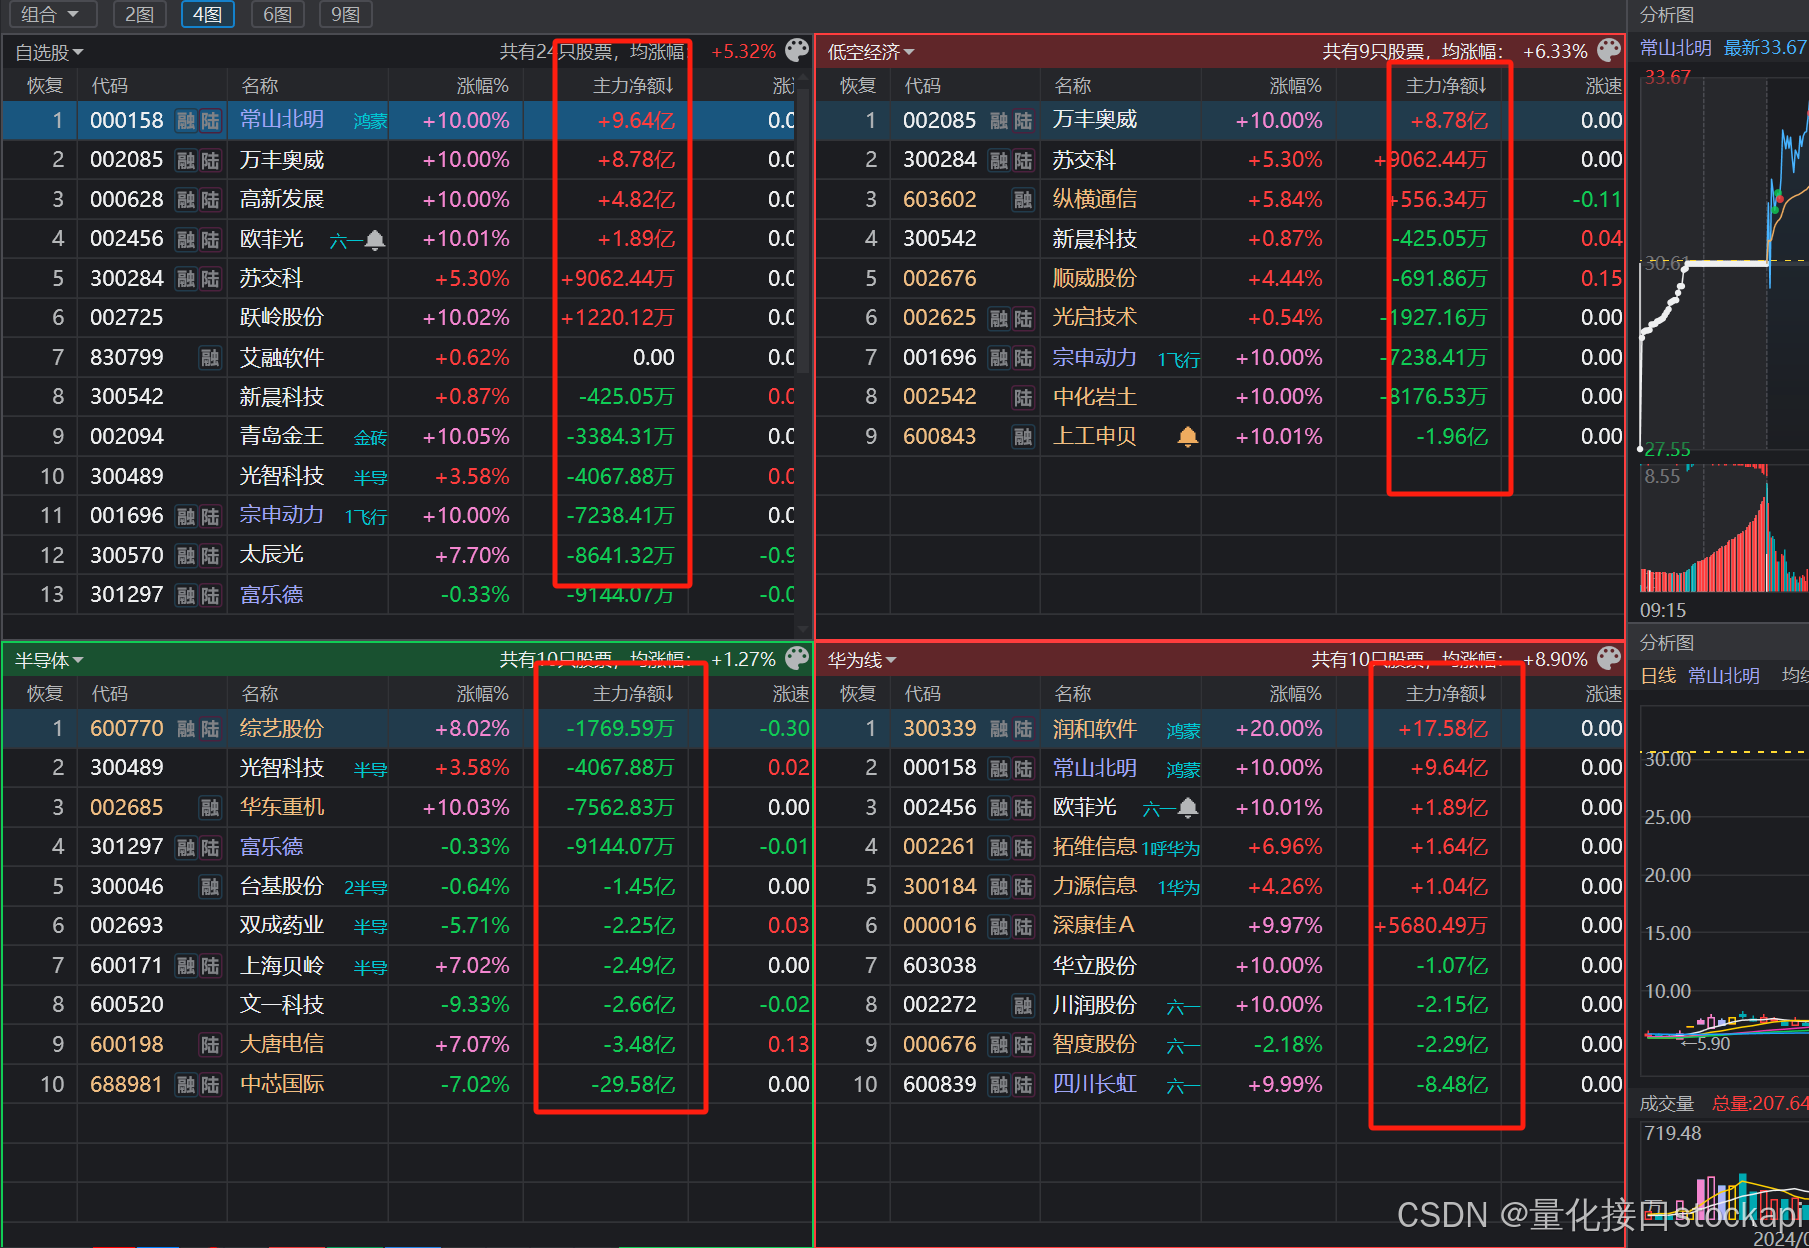1809x1248 pixels.
Task: Select the 4图 layout tab
Action: pyautogui.click(x=208, y=14)
